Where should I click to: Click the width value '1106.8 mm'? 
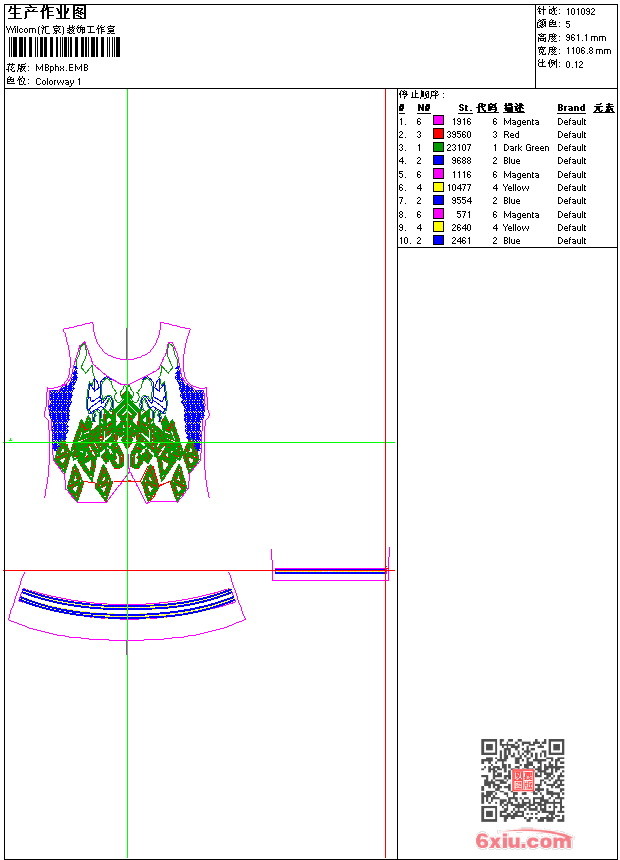(x=588, y=51)
